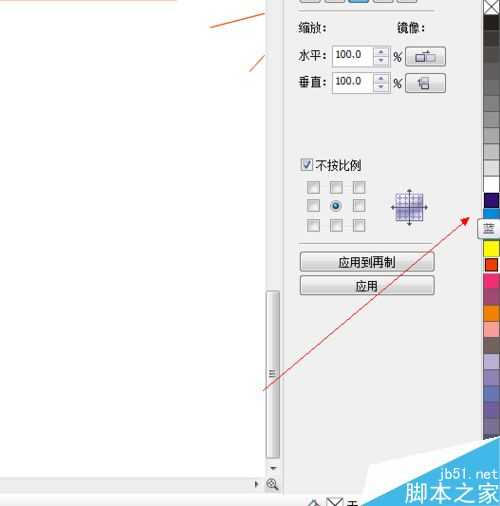The width and height of the screenshot is (500, 506).
Task: Decrease the 水平 scale with down arrow
Action: tap(381, 61)
